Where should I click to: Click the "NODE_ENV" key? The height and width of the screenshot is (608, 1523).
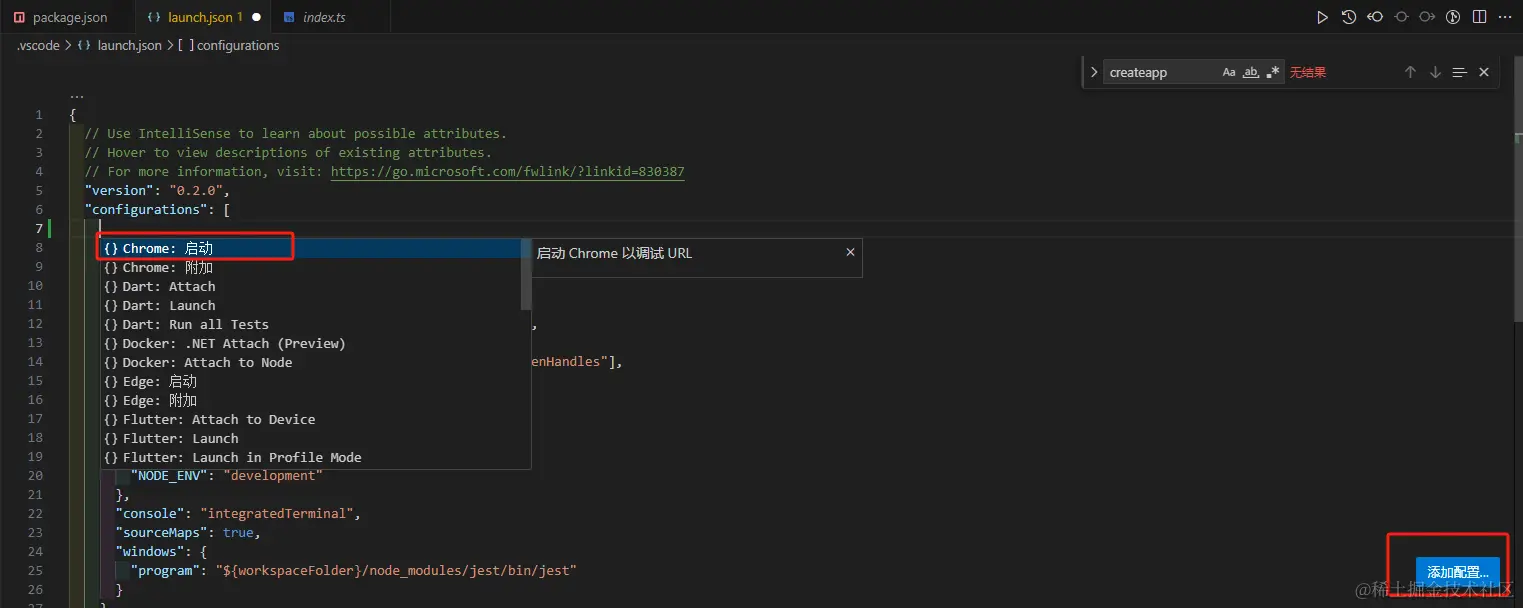(x=169, y=475)
